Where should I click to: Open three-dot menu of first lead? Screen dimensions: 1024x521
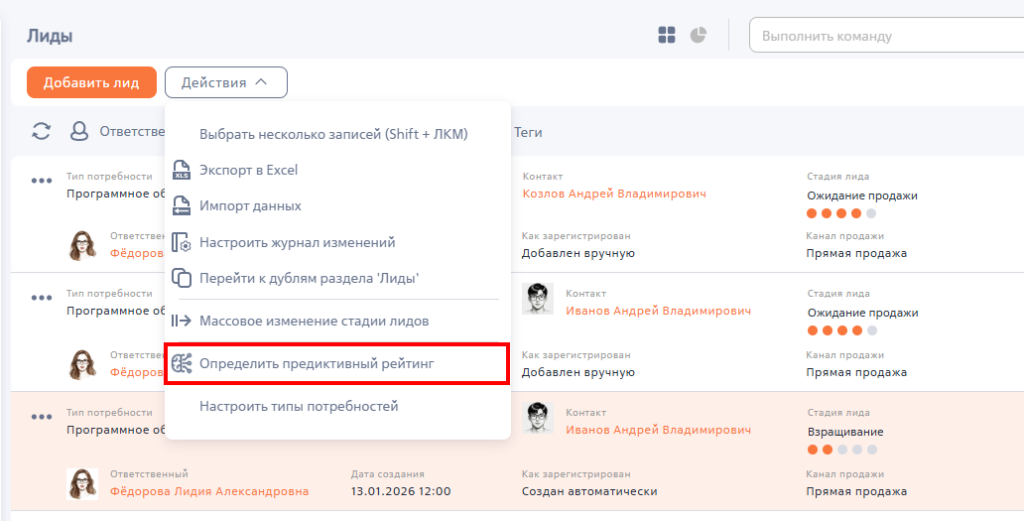point(42,181)
